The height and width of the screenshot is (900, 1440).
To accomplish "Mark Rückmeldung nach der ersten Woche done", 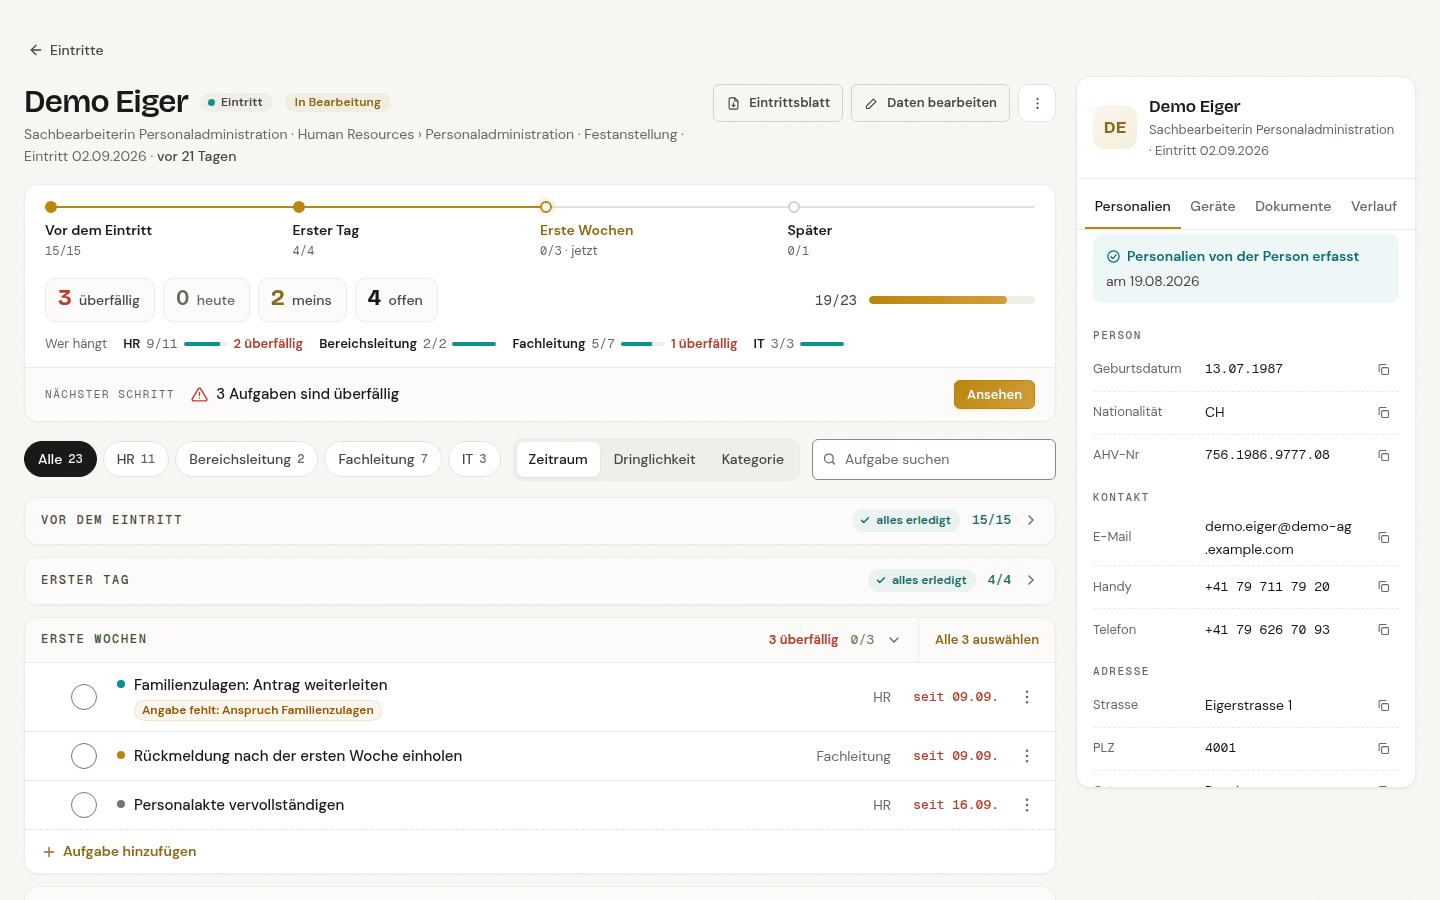I will pyautogui.click(x=84, y=756).
